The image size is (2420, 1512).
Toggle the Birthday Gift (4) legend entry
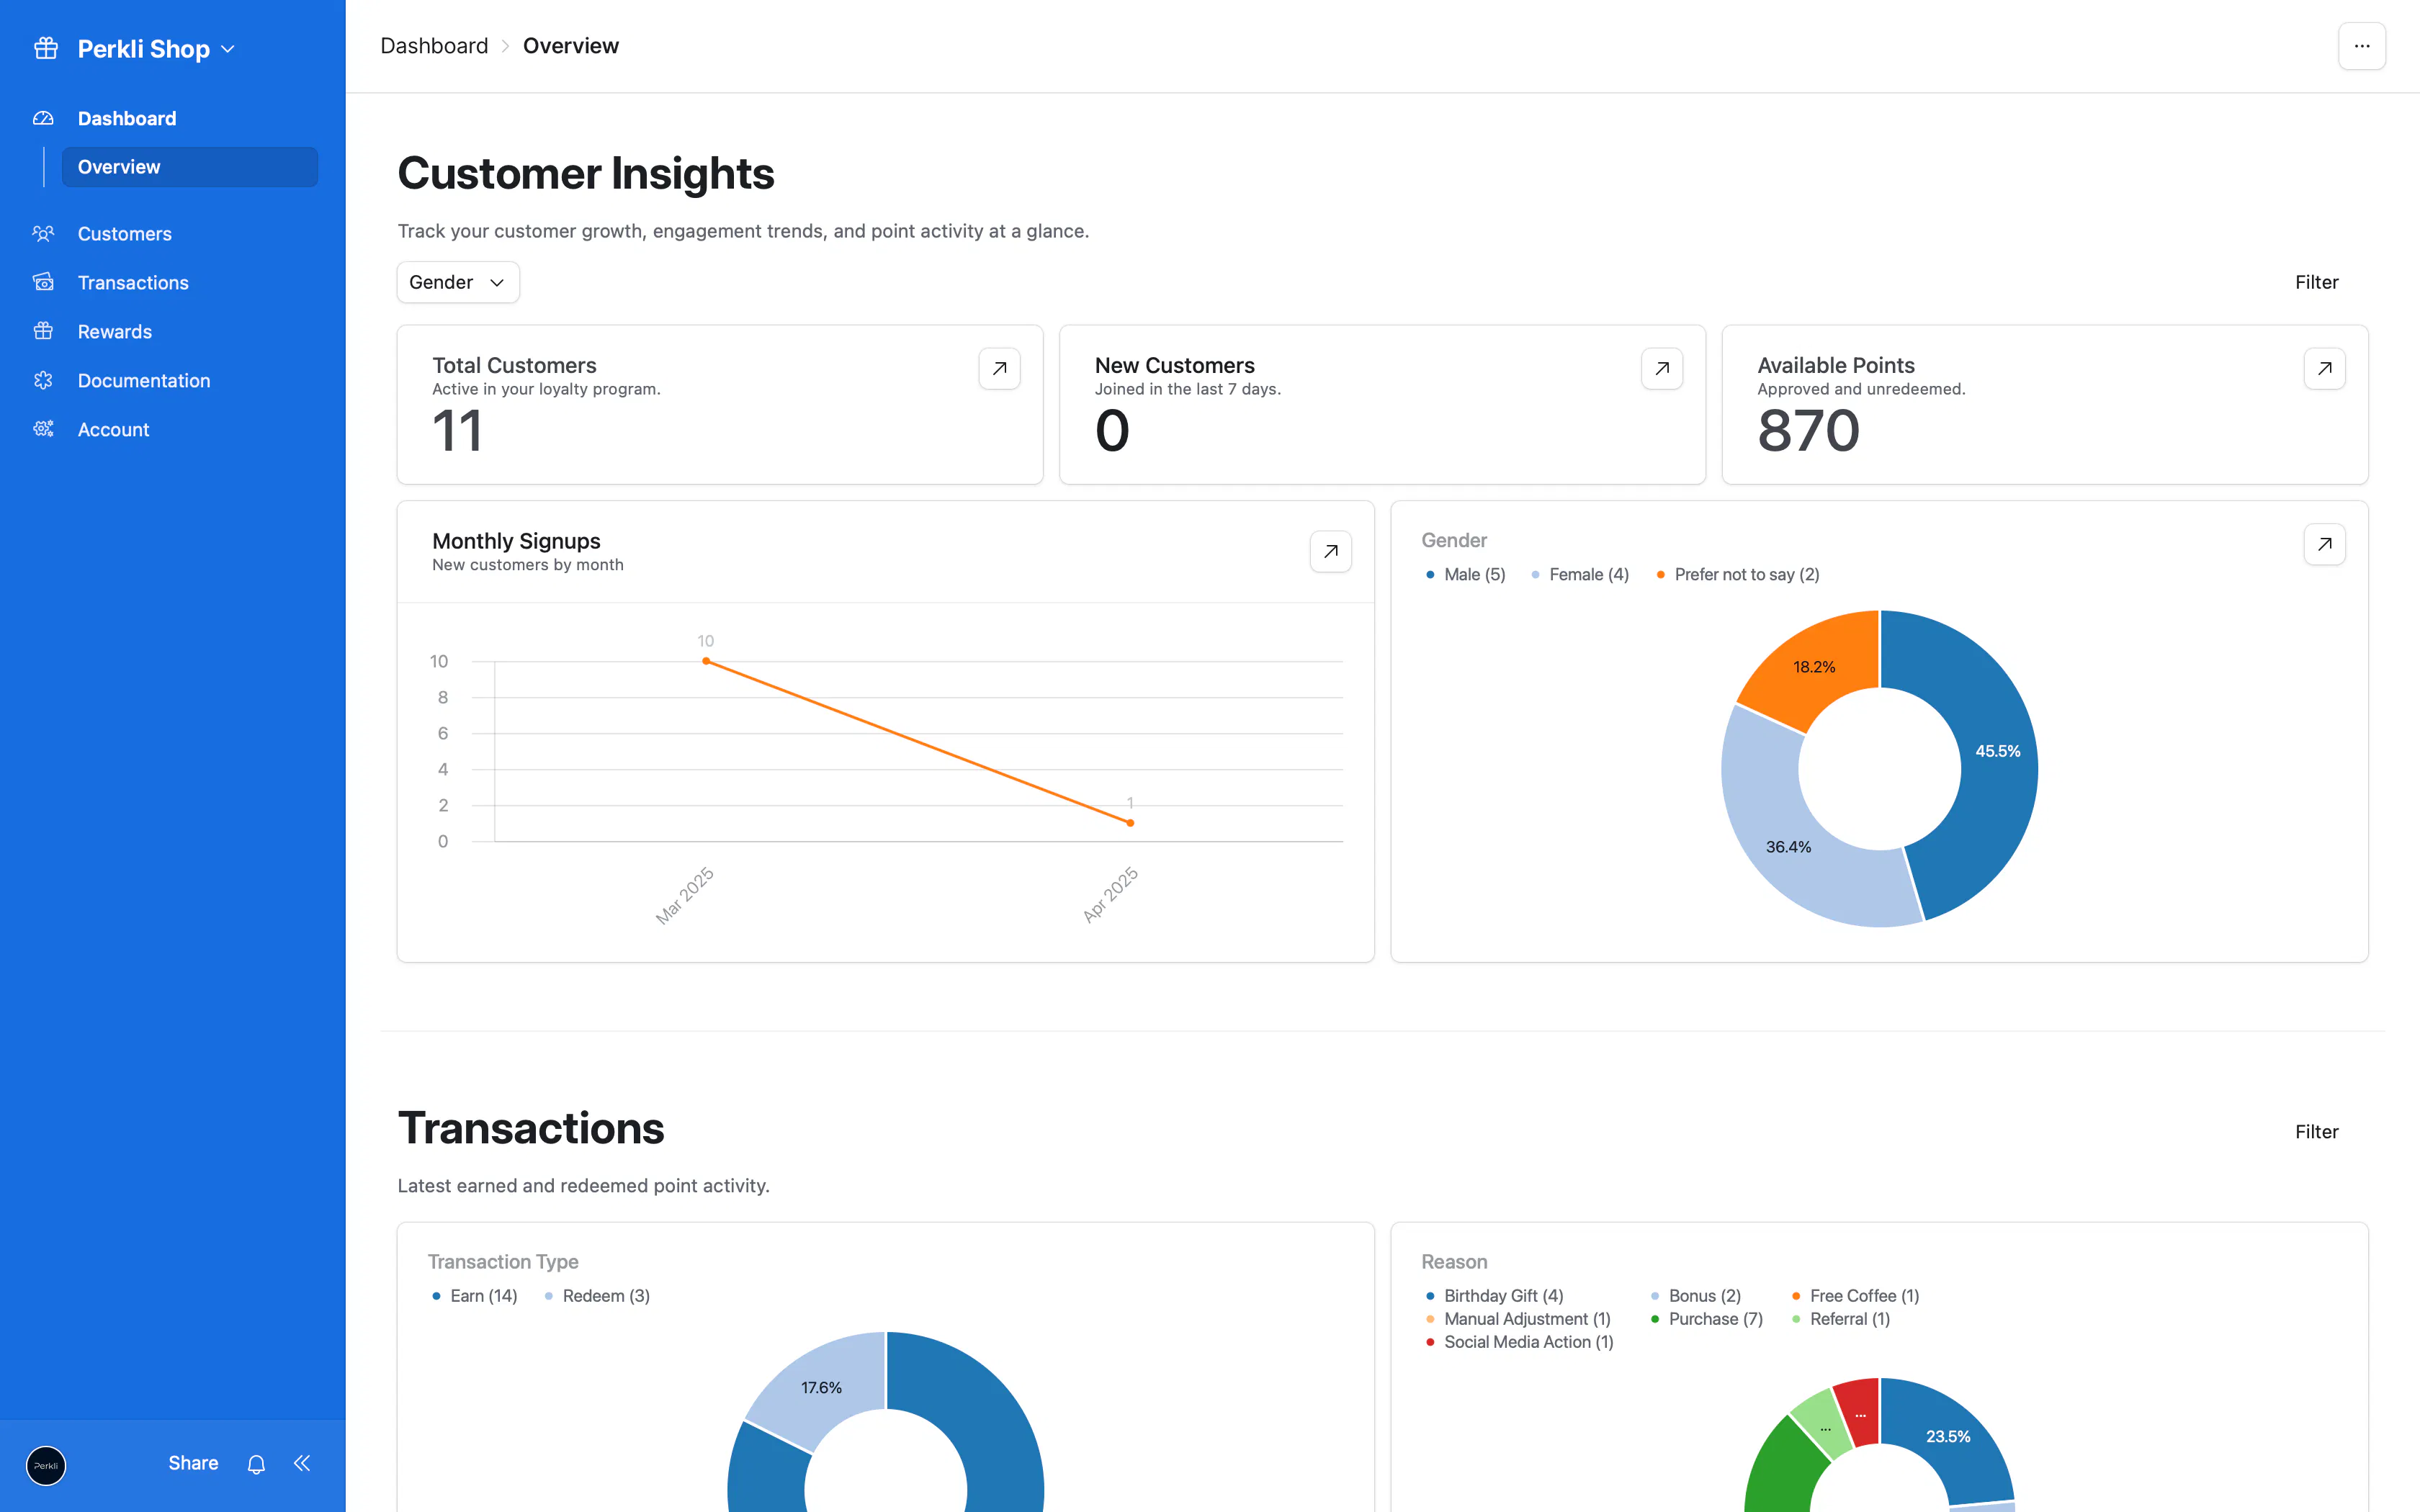pyautogui.click(x=1495, y=1296)
